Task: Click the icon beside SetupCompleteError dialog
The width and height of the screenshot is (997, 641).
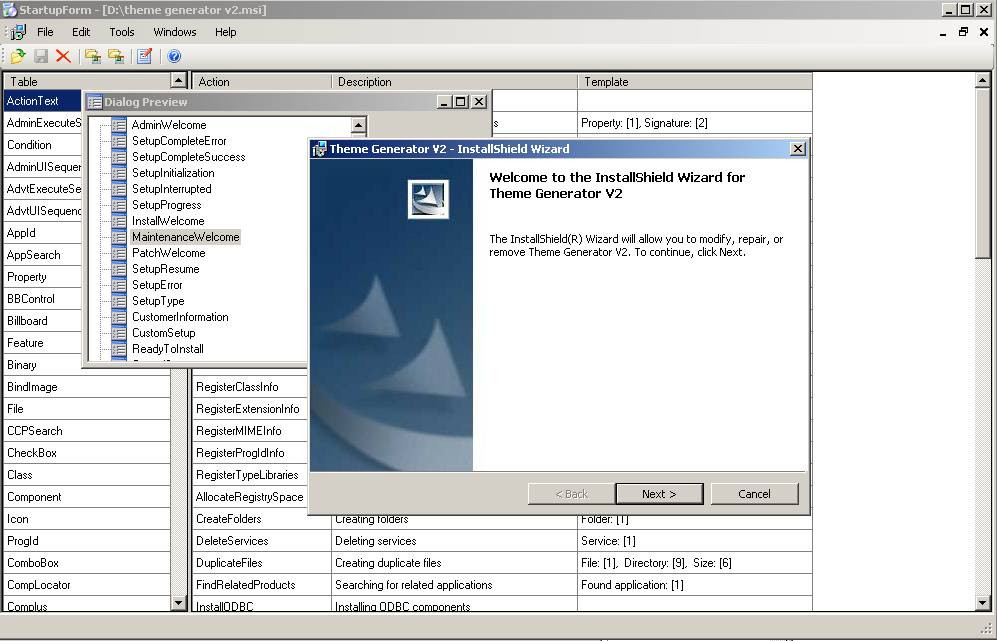Action: 119,141
